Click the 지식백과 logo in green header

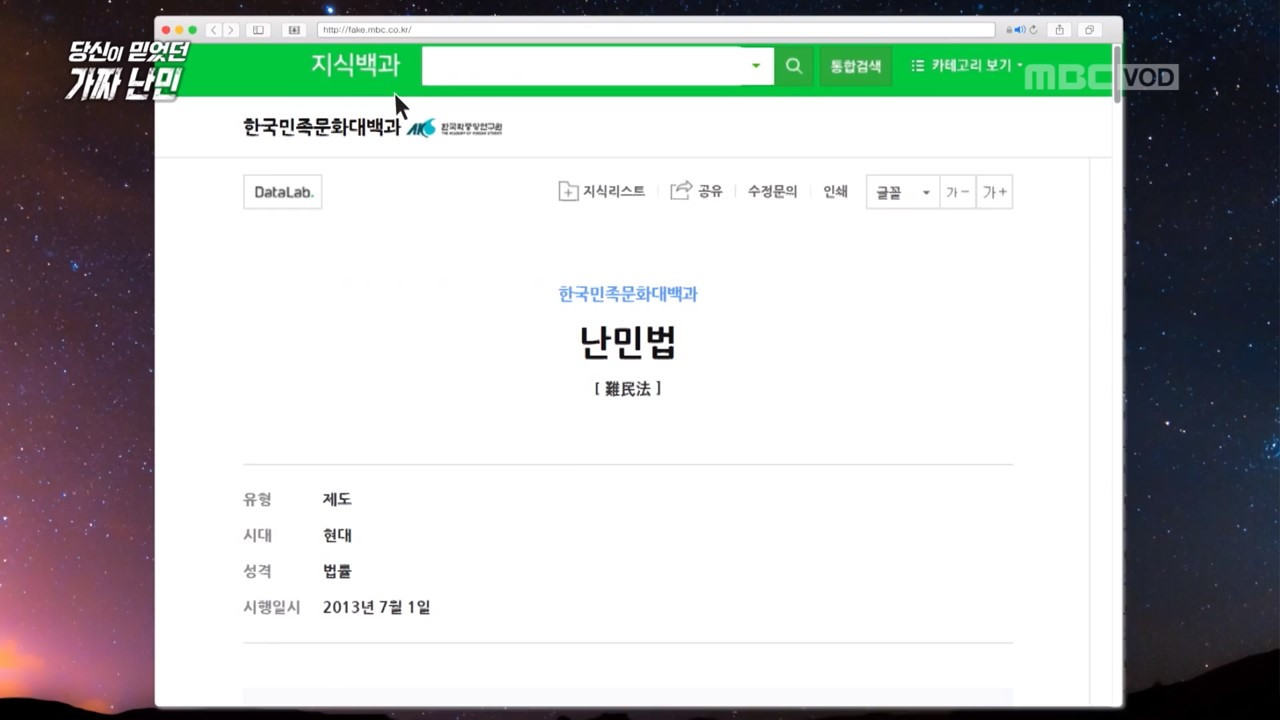355,65
